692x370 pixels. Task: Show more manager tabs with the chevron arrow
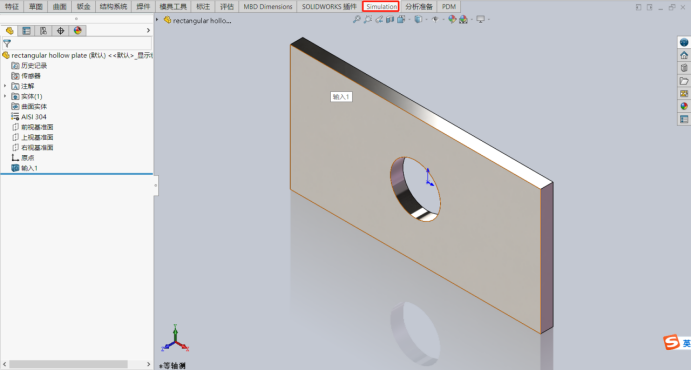tap(148, 30)
